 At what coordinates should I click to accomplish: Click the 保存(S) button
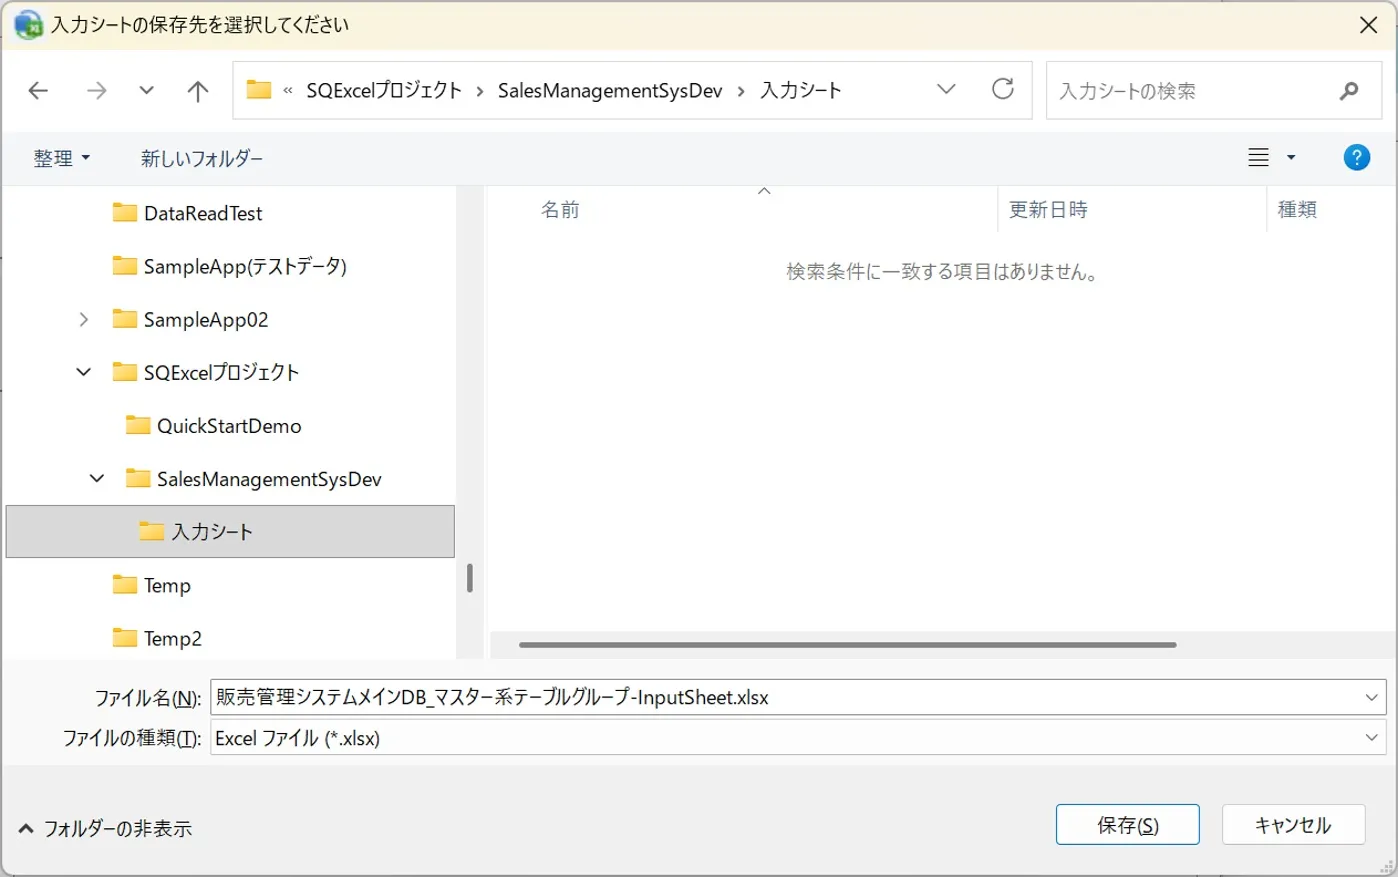click(x=1128, y=825)
